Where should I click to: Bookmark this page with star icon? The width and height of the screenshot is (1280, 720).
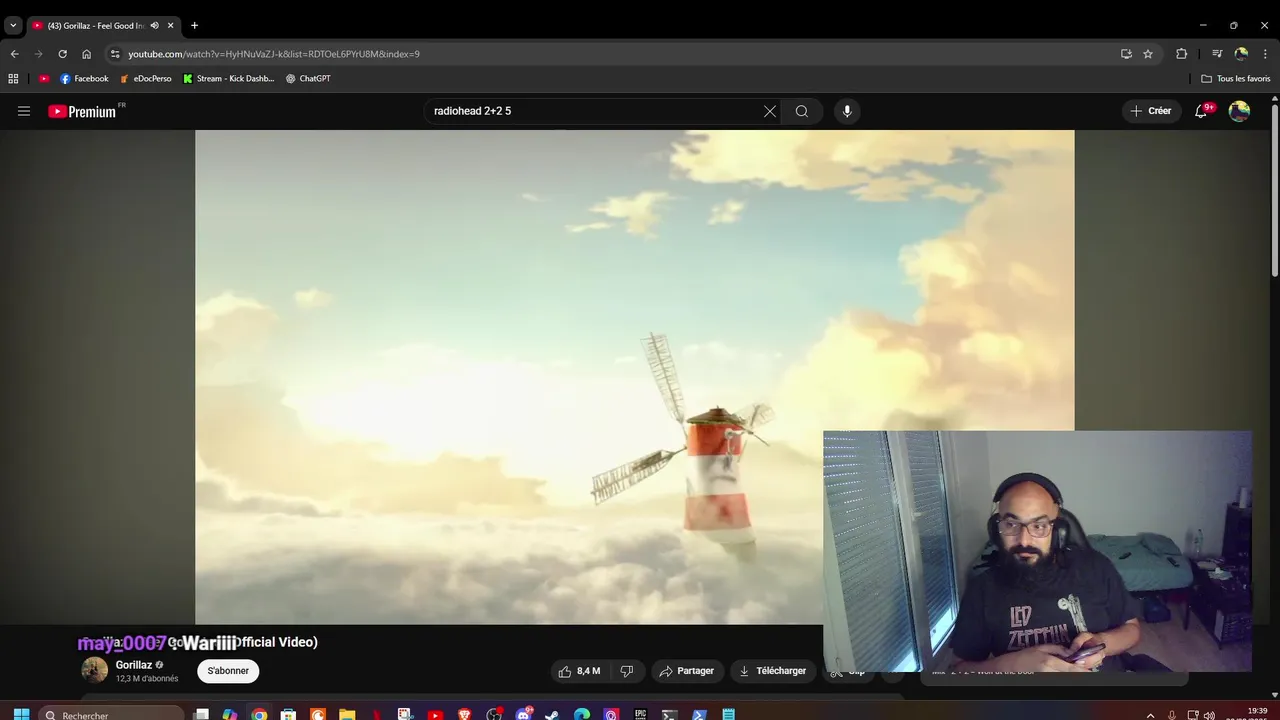(1148, 54)
